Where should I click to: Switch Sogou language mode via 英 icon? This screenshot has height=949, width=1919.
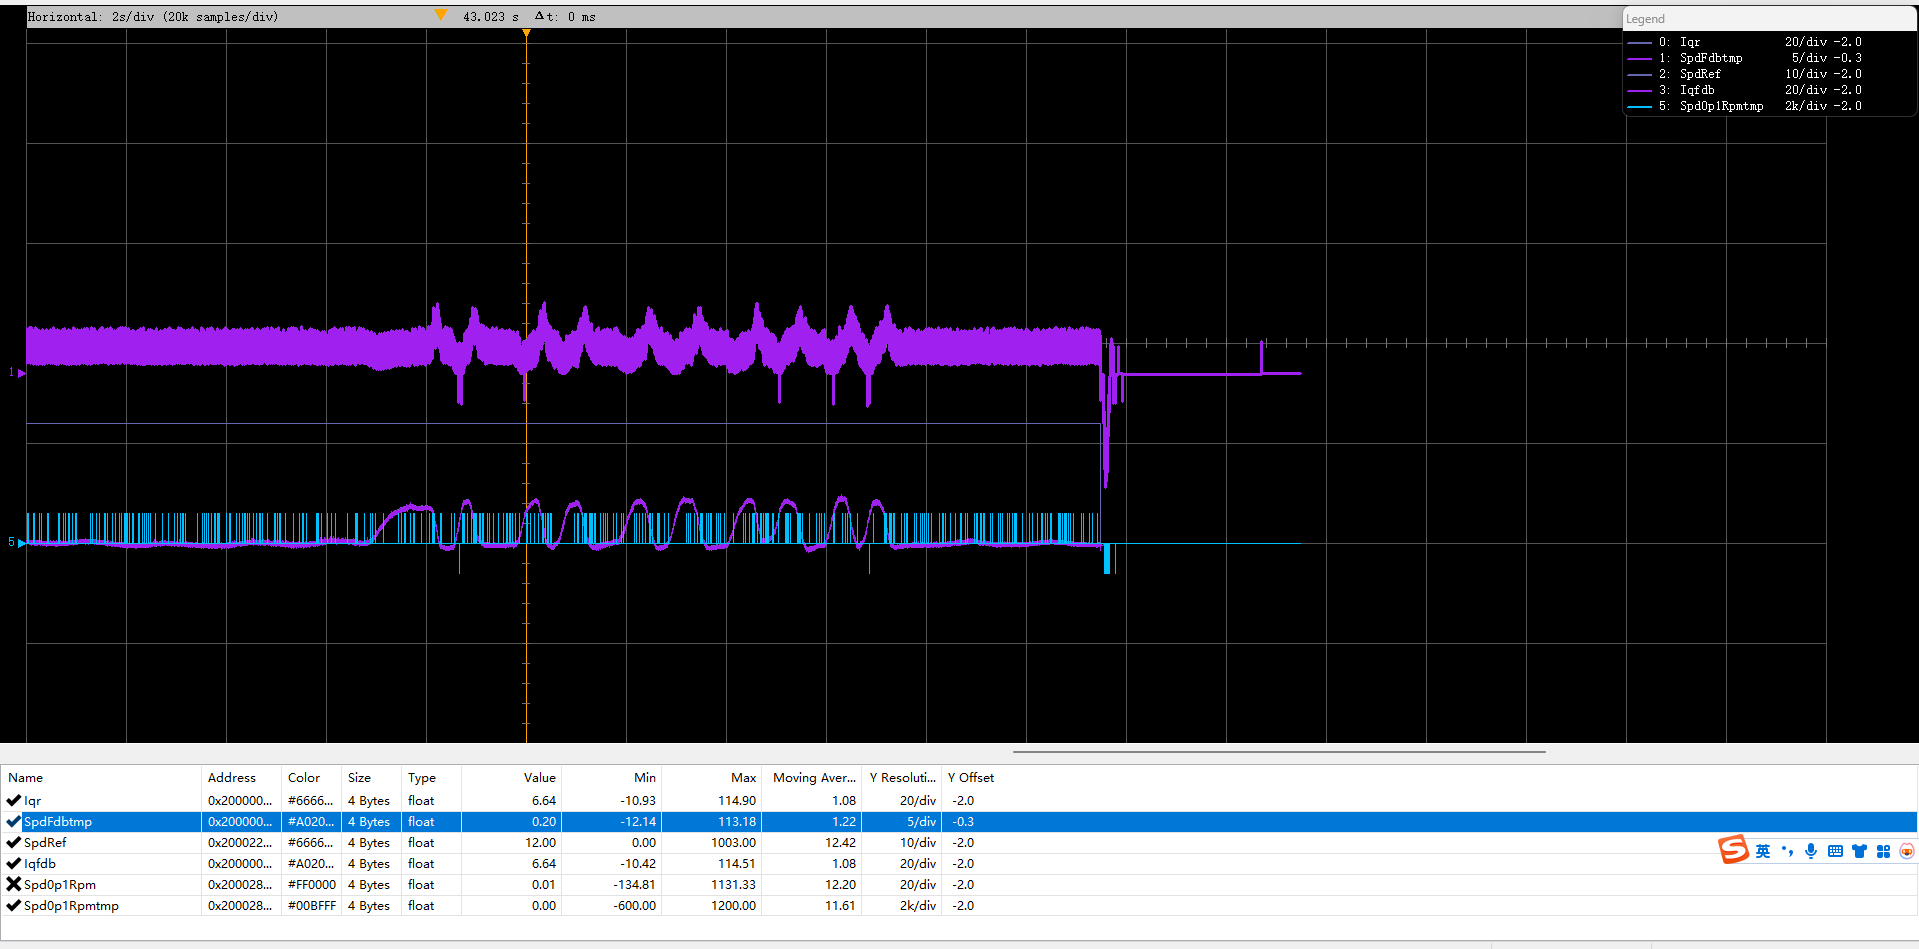tap(1763, 851)
